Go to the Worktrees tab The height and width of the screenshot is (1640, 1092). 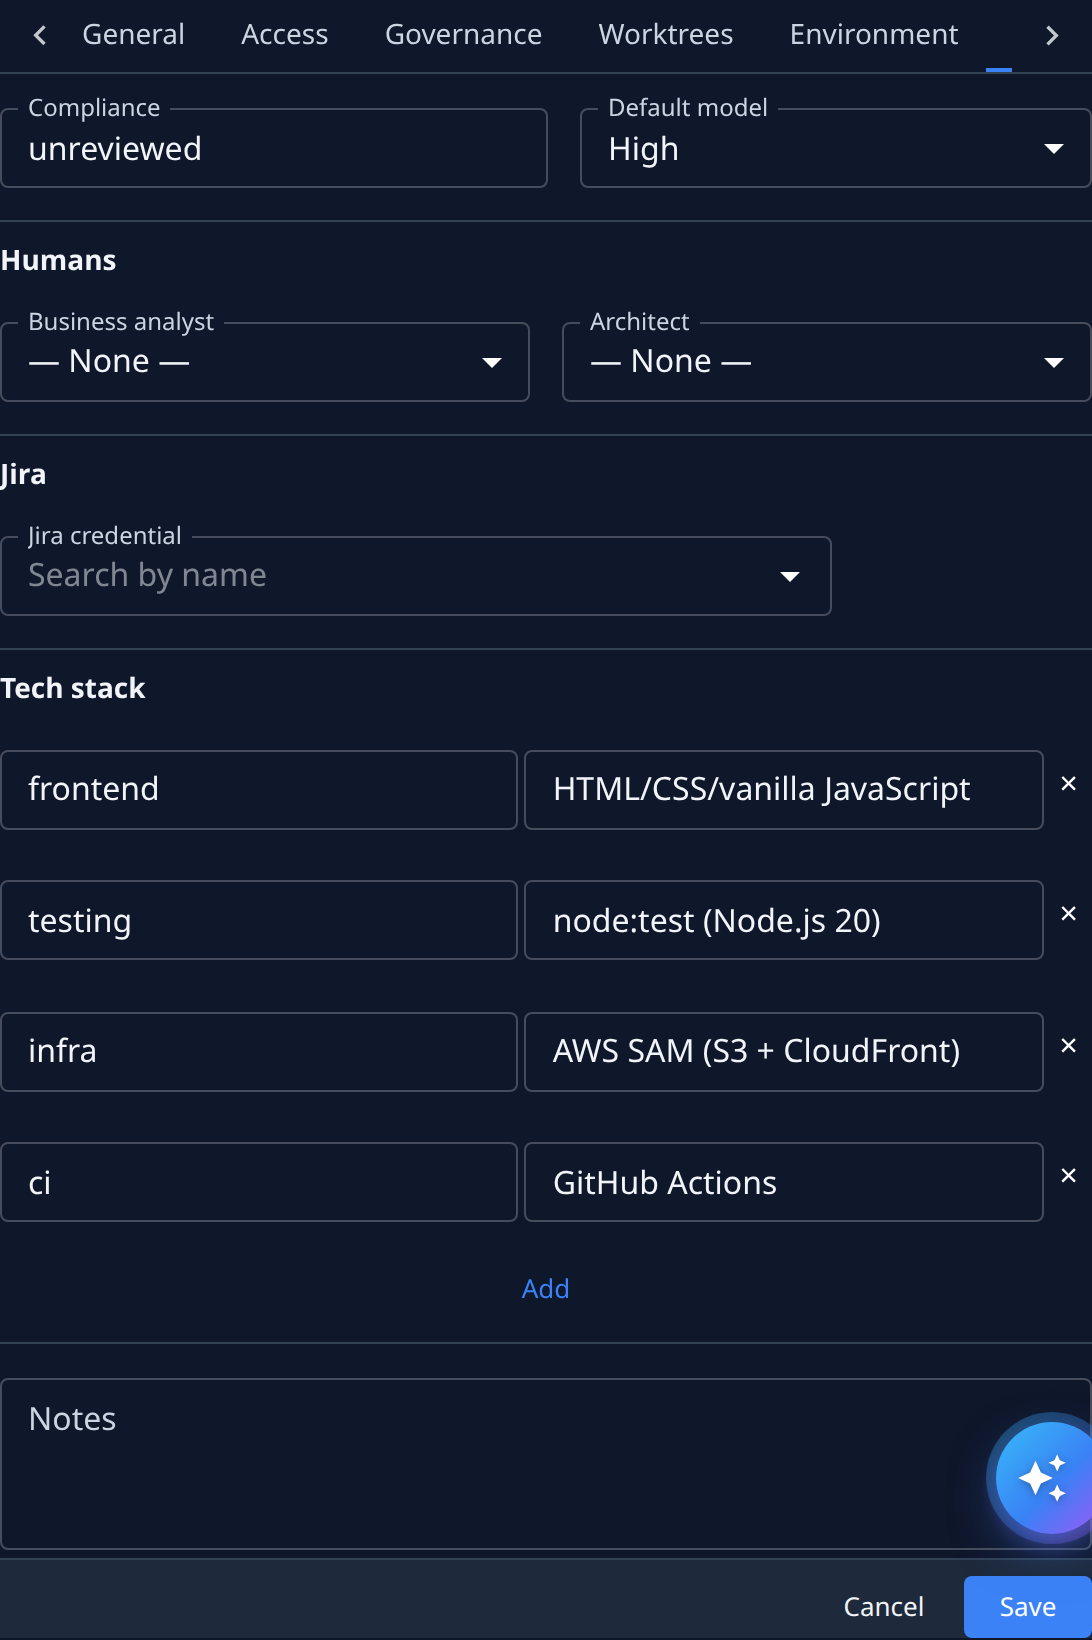(666, 35)
